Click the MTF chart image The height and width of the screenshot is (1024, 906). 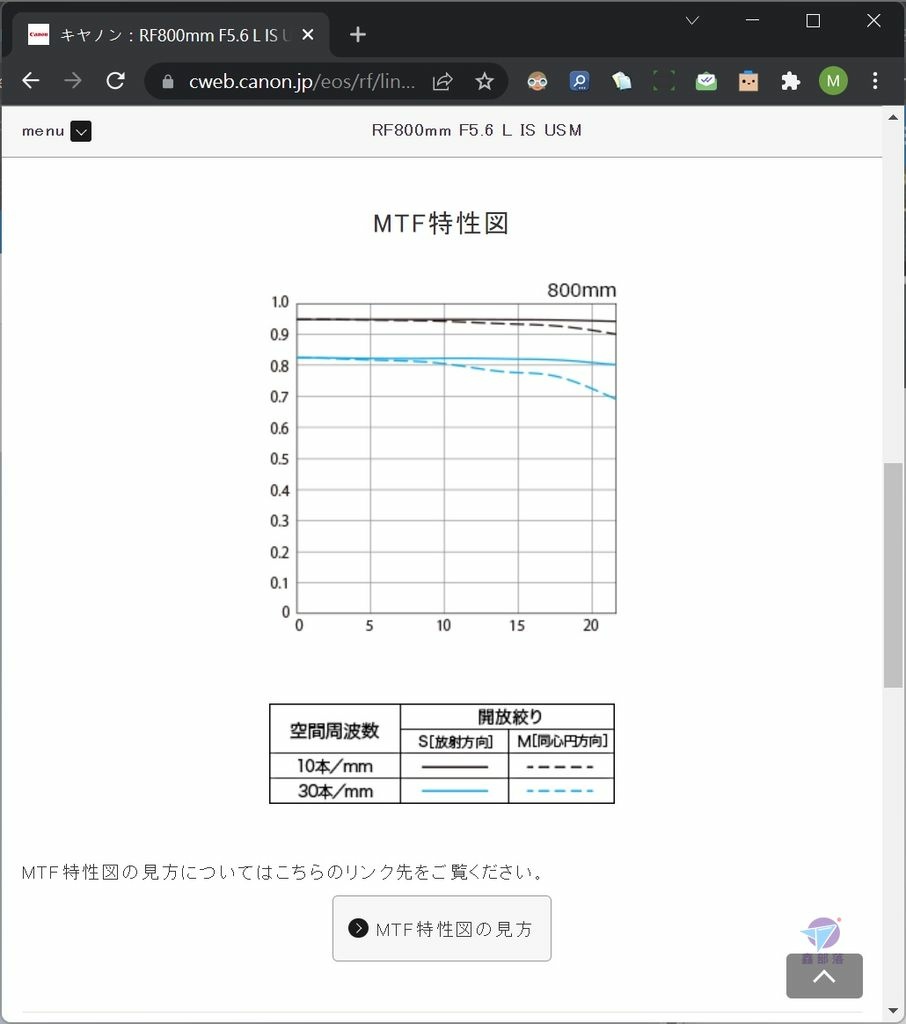click(442, 457)
